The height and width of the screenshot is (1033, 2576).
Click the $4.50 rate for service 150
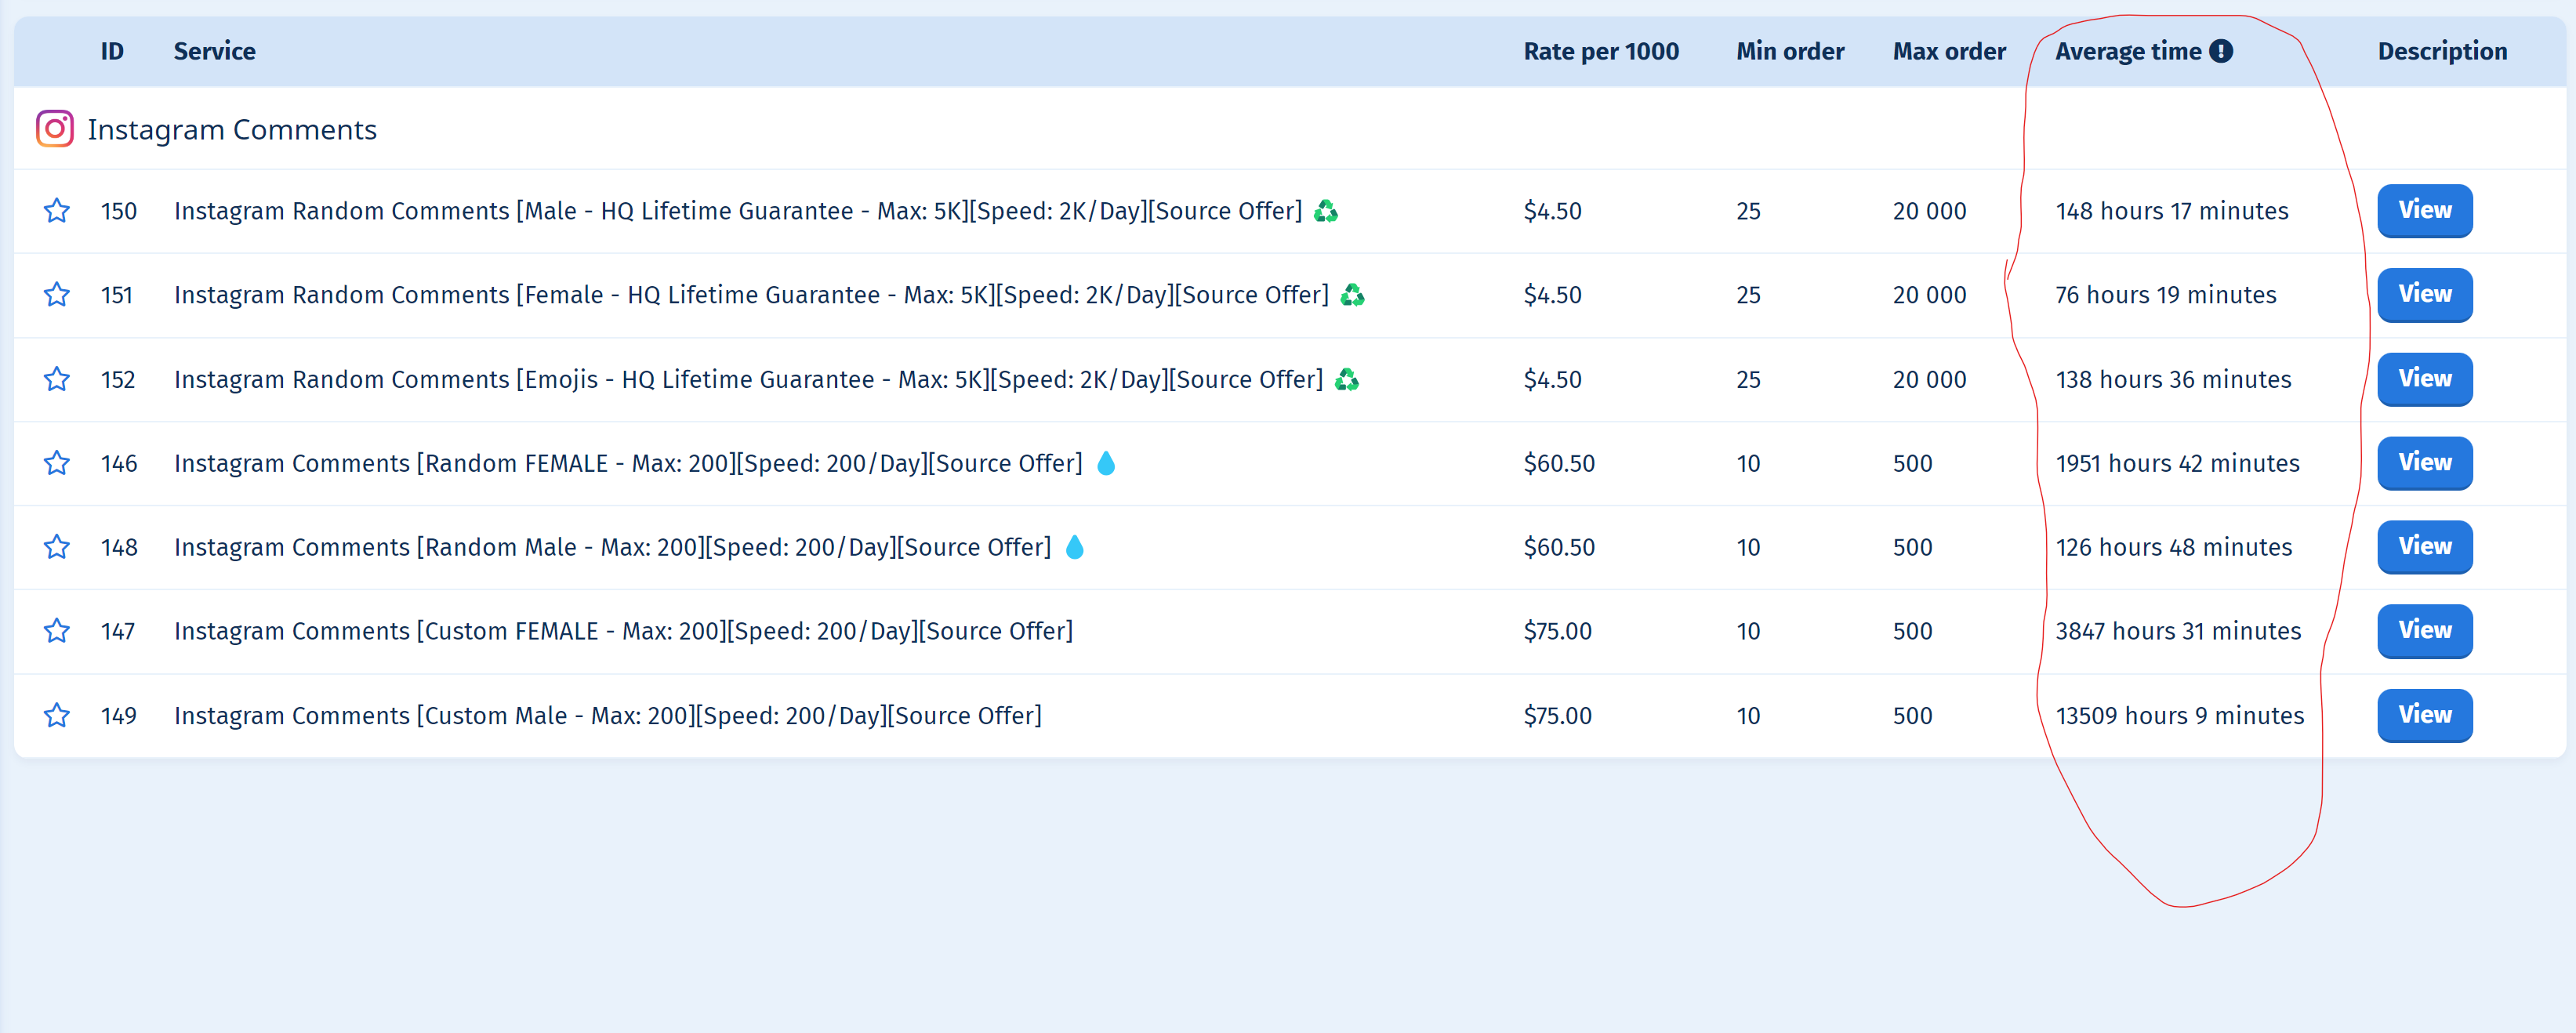pos(1552,211)
